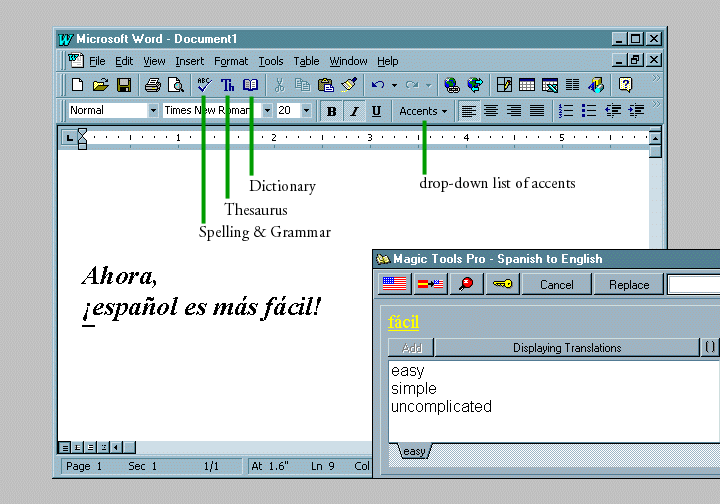The height and width of the screenshot is (504, 720).
Task: Expand the Accents drop-down list
Action: click(x=423, y=111)
